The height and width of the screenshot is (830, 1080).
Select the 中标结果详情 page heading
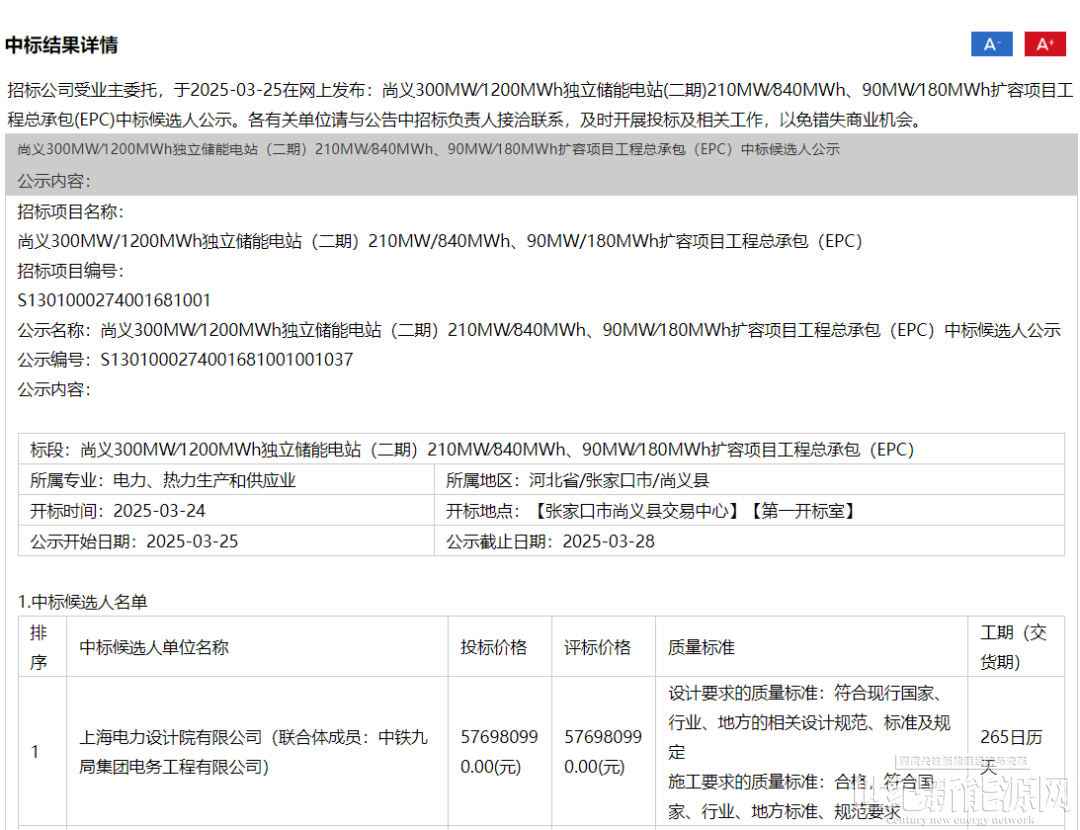[x=61, y=45]
